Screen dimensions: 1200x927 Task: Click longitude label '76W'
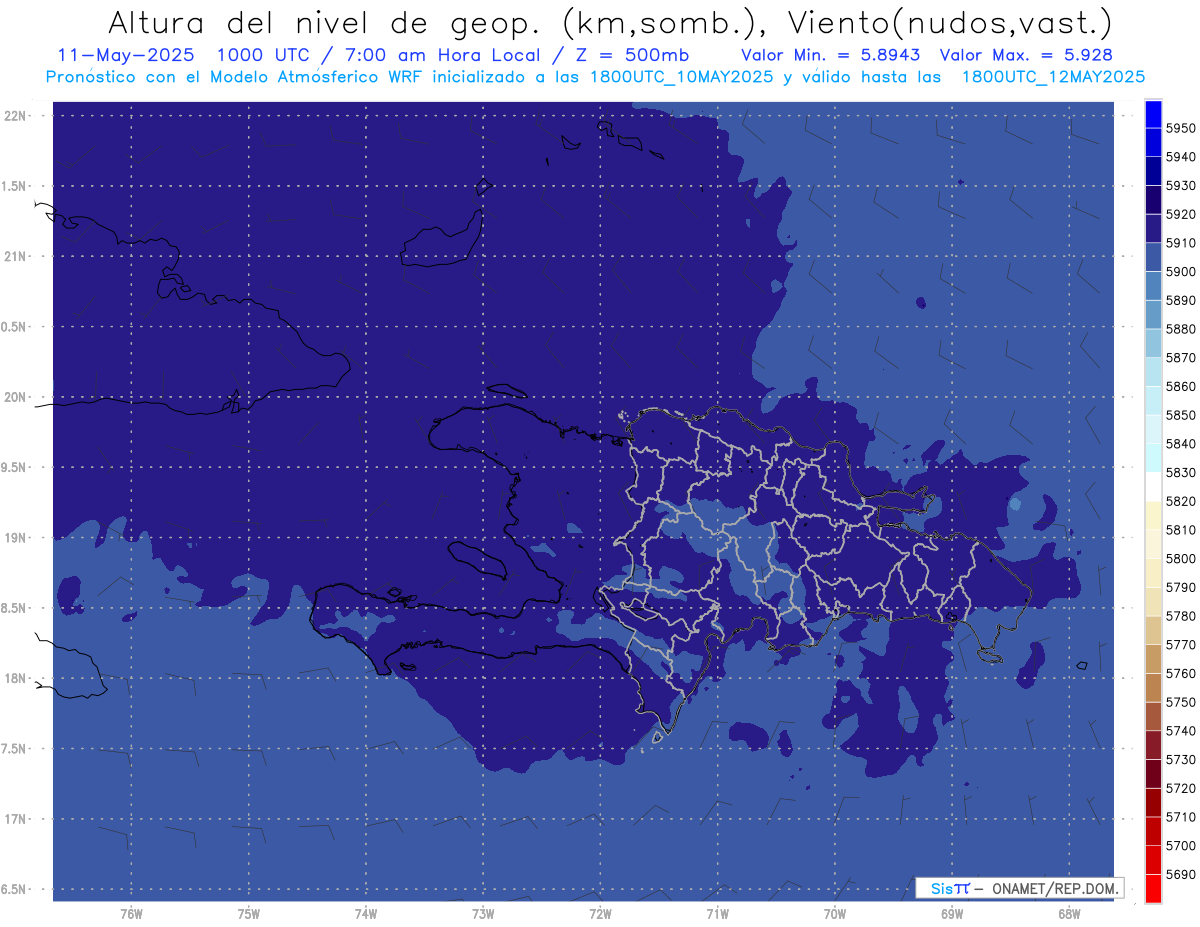pyautogui.click(x=131, y=913)
